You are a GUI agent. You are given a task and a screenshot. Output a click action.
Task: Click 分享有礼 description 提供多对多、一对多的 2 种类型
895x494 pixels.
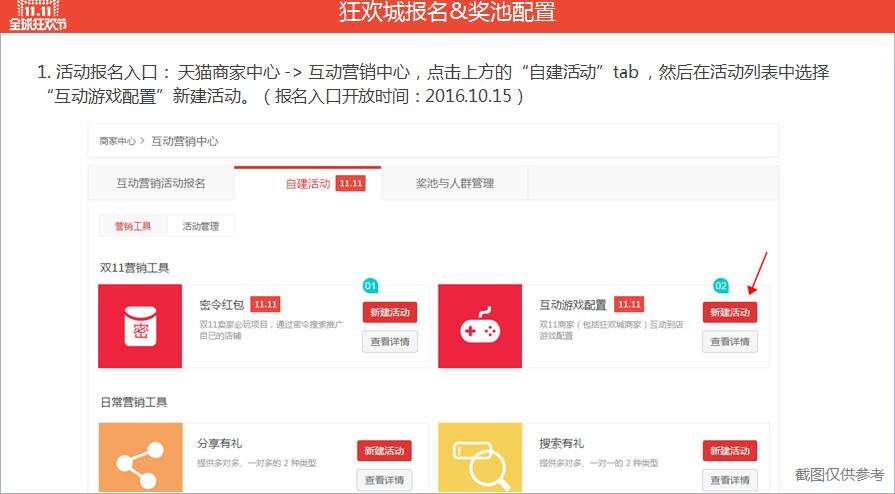257,463
